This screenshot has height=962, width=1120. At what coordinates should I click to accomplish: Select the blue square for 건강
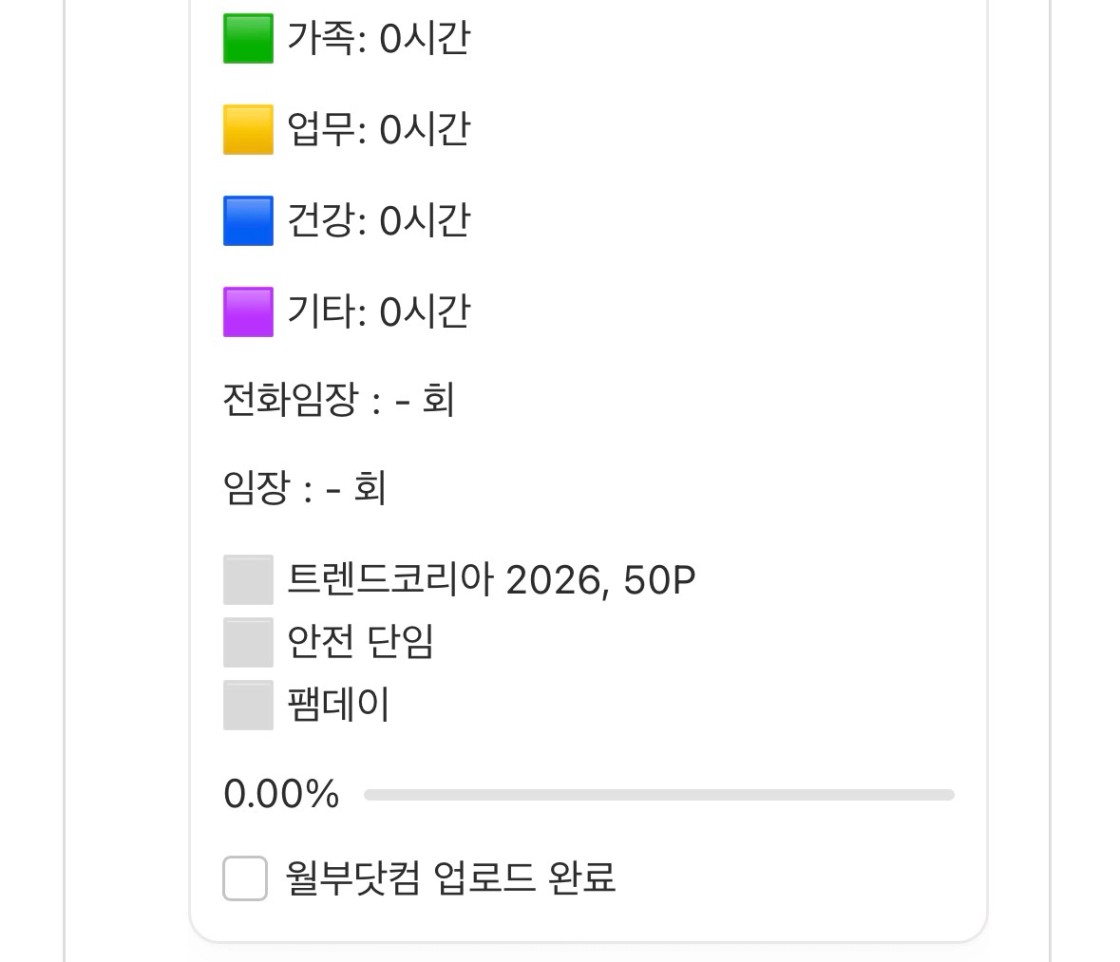248,221
